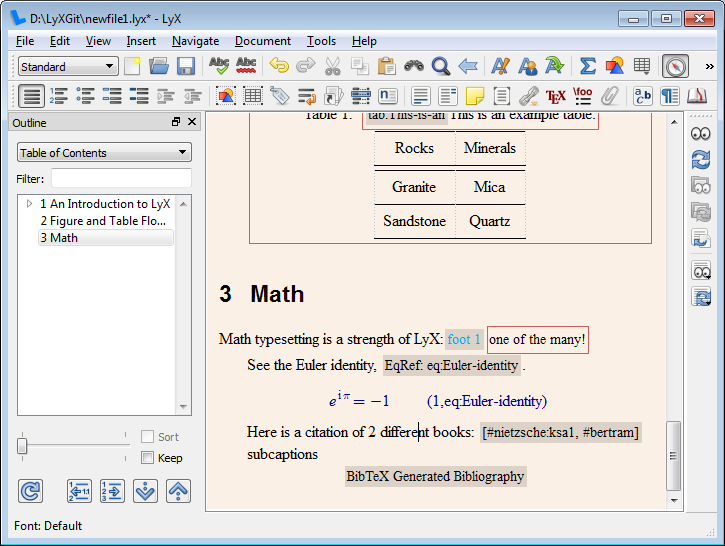Open the Table of Contents dropdown

[x=104, y=153]
